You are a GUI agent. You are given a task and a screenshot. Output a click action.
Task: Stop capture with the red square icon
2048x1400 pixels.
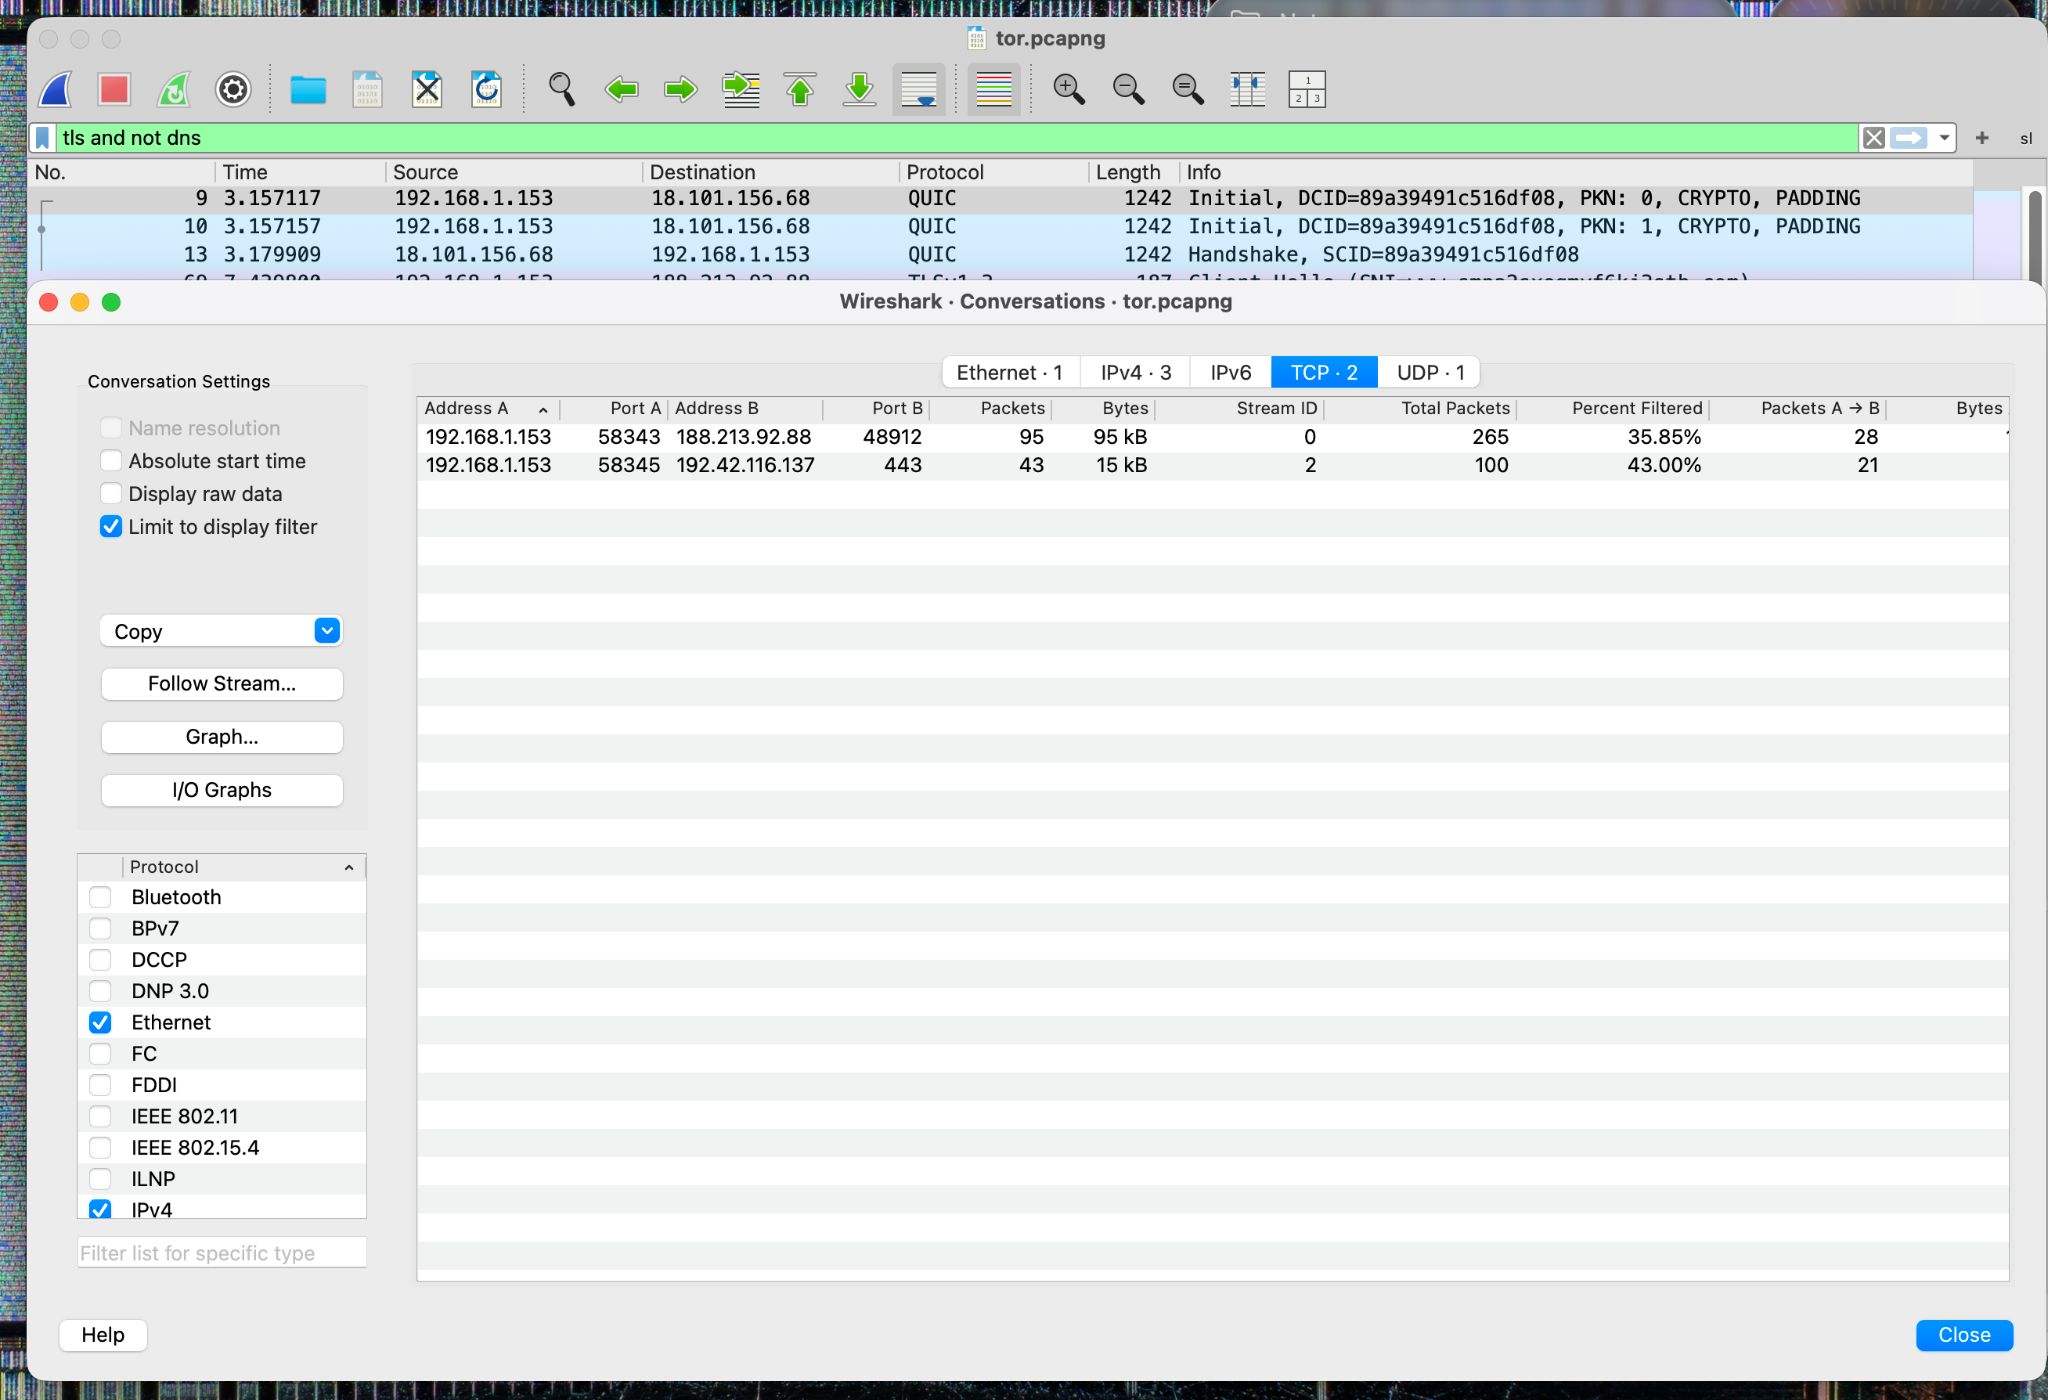tap(114, 90)
